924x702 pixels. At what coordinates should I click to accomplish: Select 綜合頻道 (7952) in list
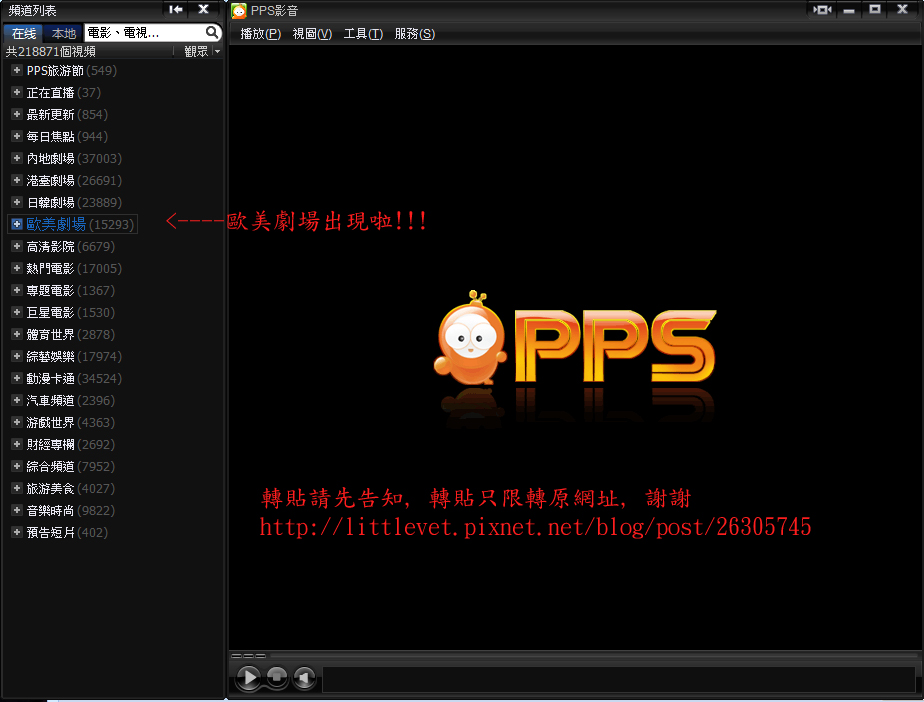71,467
